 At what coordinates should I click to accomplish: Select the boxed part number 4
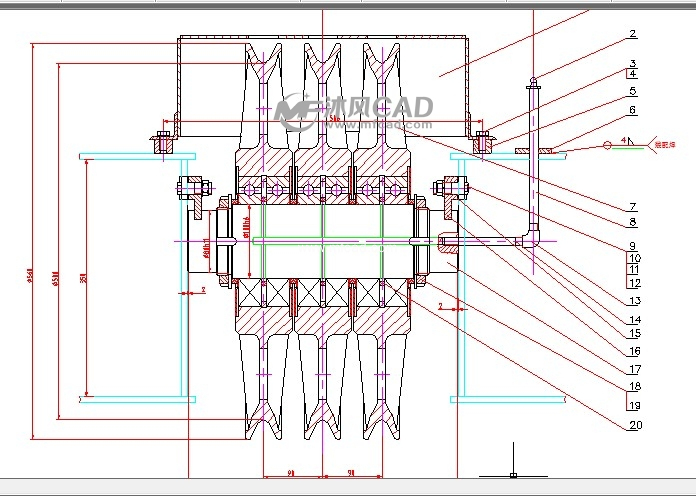click(x=632, y=73)
